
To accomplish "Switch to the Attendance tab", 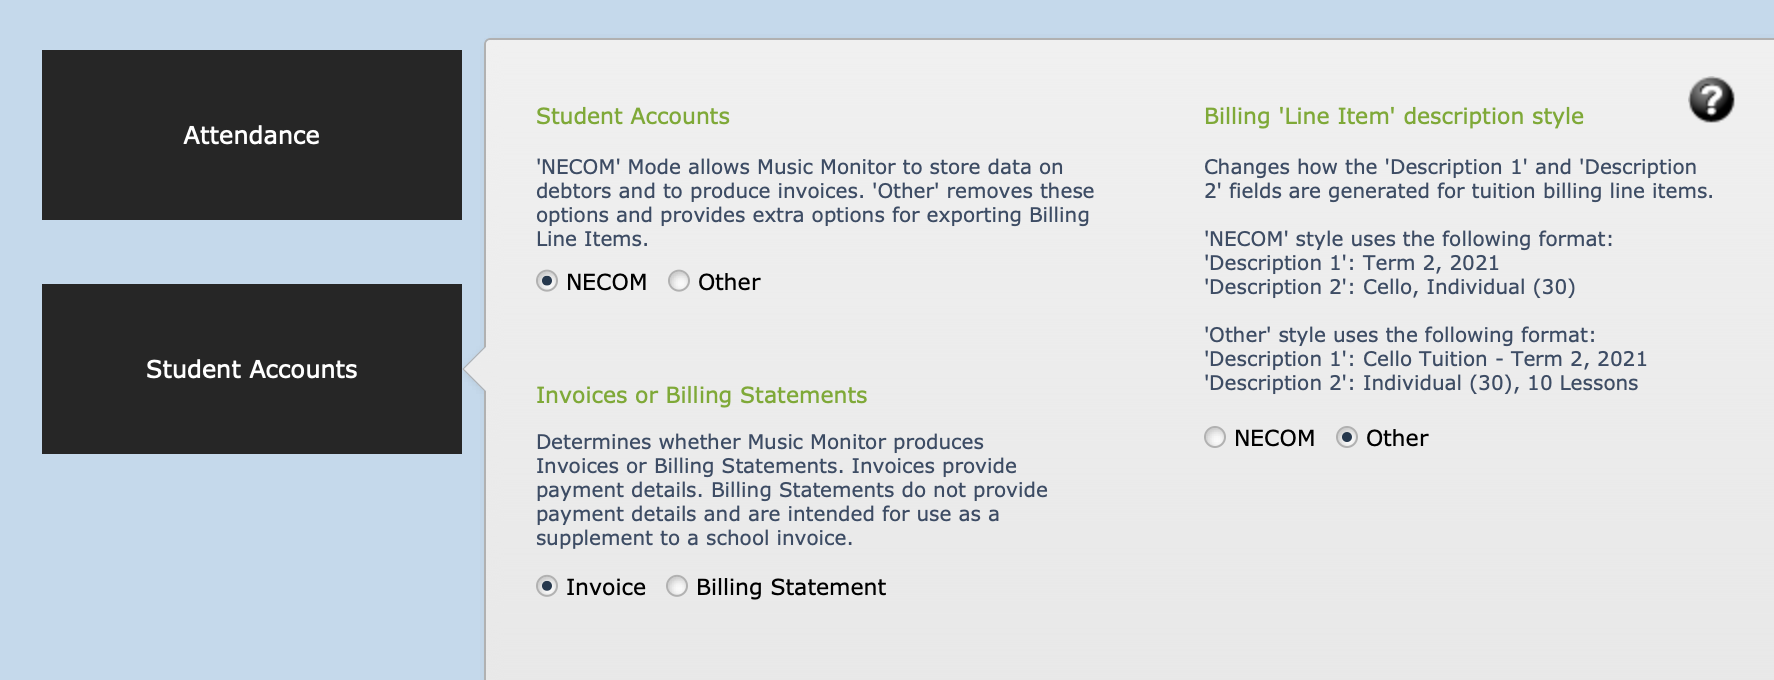I will (252, 135).
